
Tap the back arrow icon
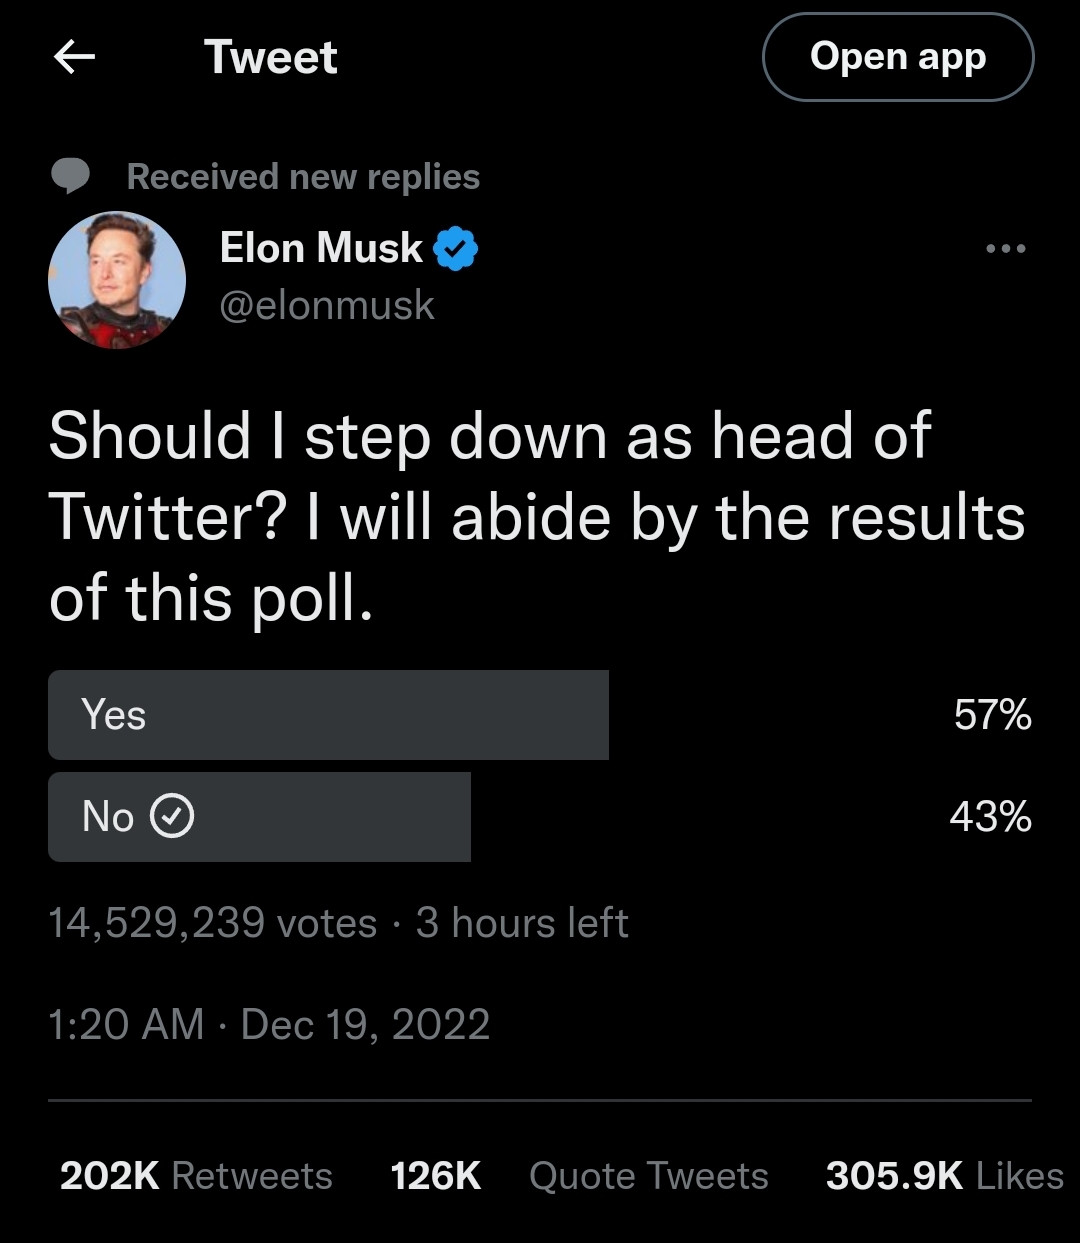[74, 57]
